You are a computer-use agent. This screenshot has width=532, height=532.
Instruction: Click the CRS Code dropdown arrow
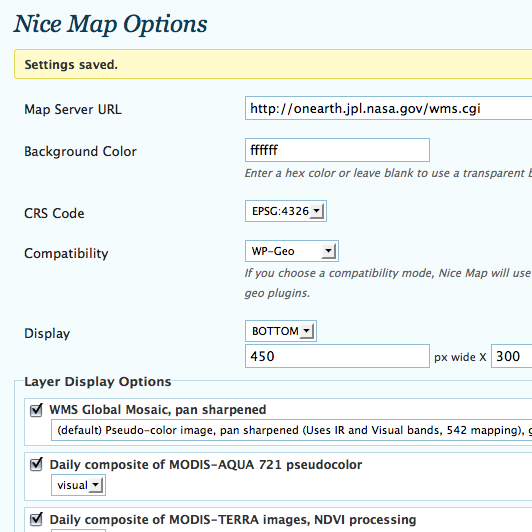click(317, 211)
